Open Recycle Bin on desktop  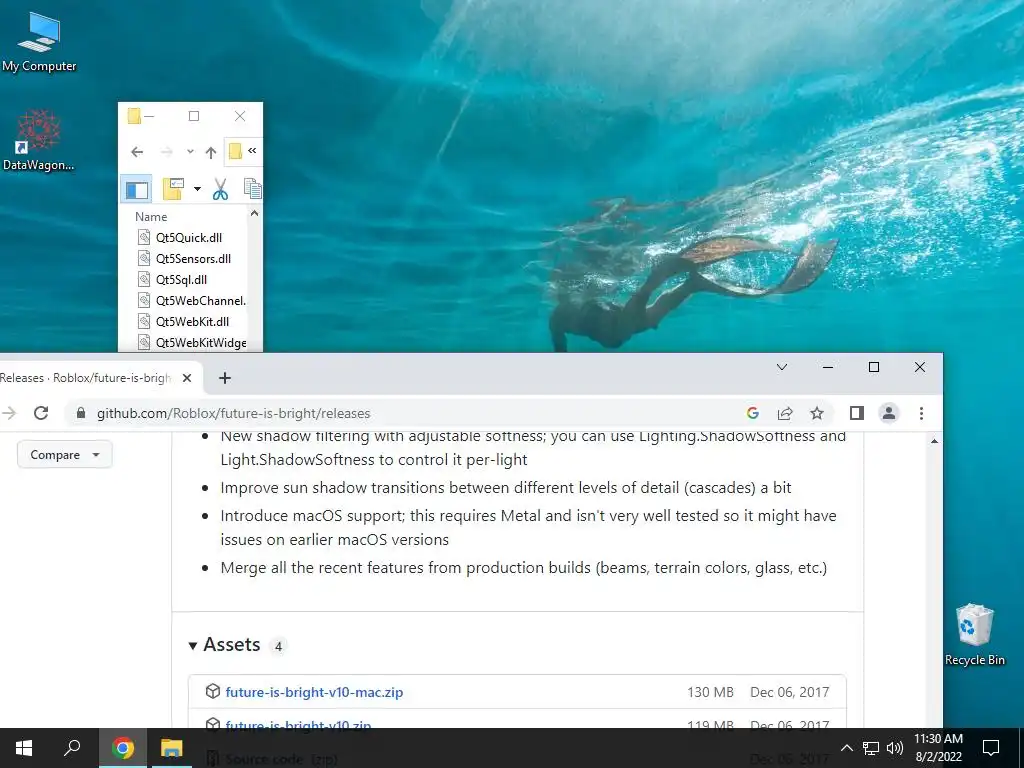click(974, 634)
